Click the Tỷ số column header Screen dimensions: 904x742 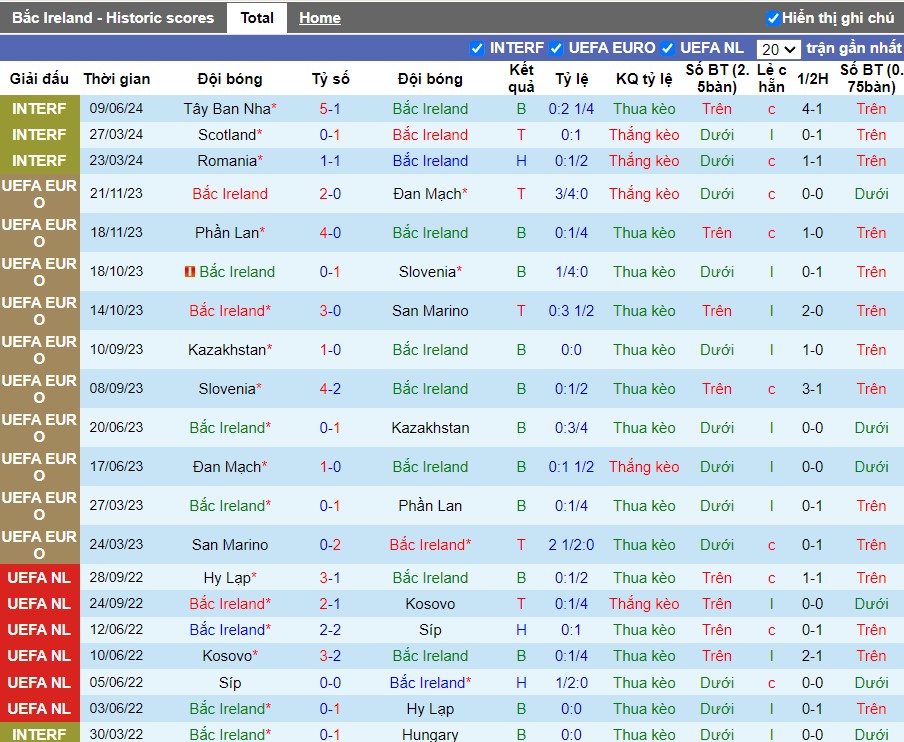tap(330, 78)
